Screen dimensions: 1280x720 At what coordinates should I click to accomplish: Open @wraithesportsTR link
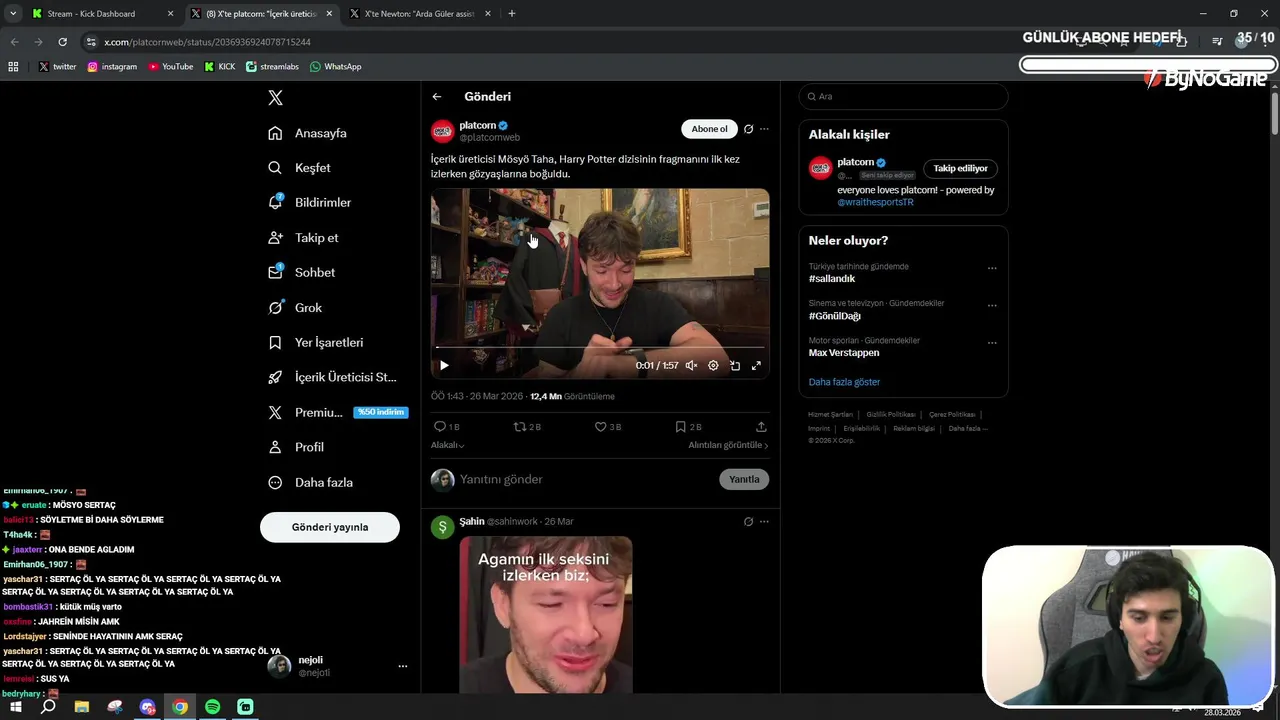875,202
